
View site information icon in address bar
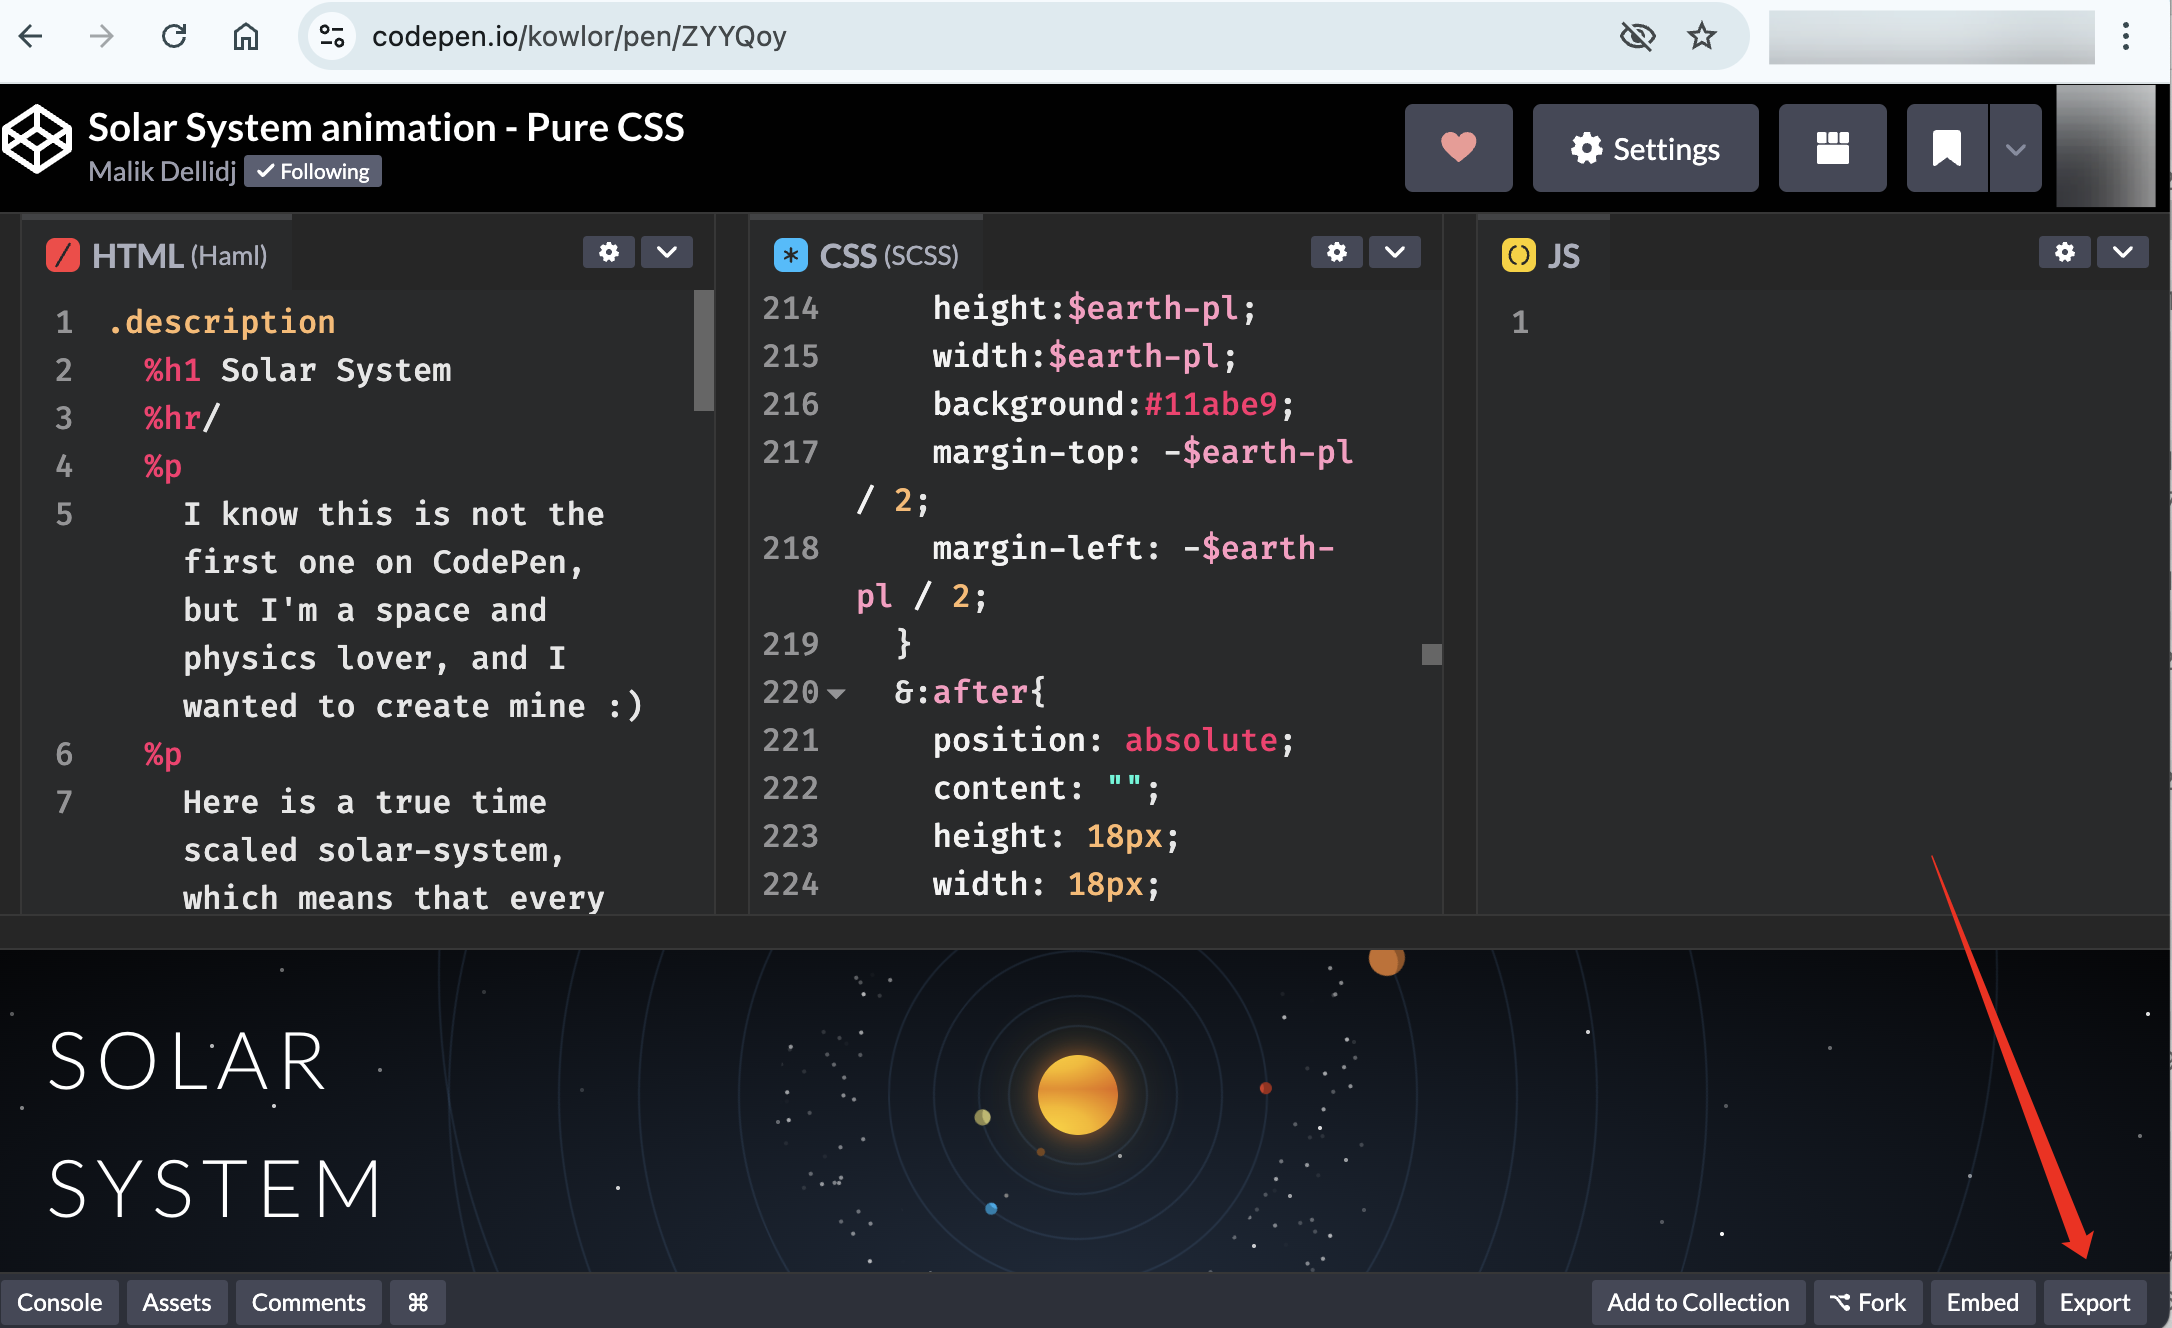(332, 37)
